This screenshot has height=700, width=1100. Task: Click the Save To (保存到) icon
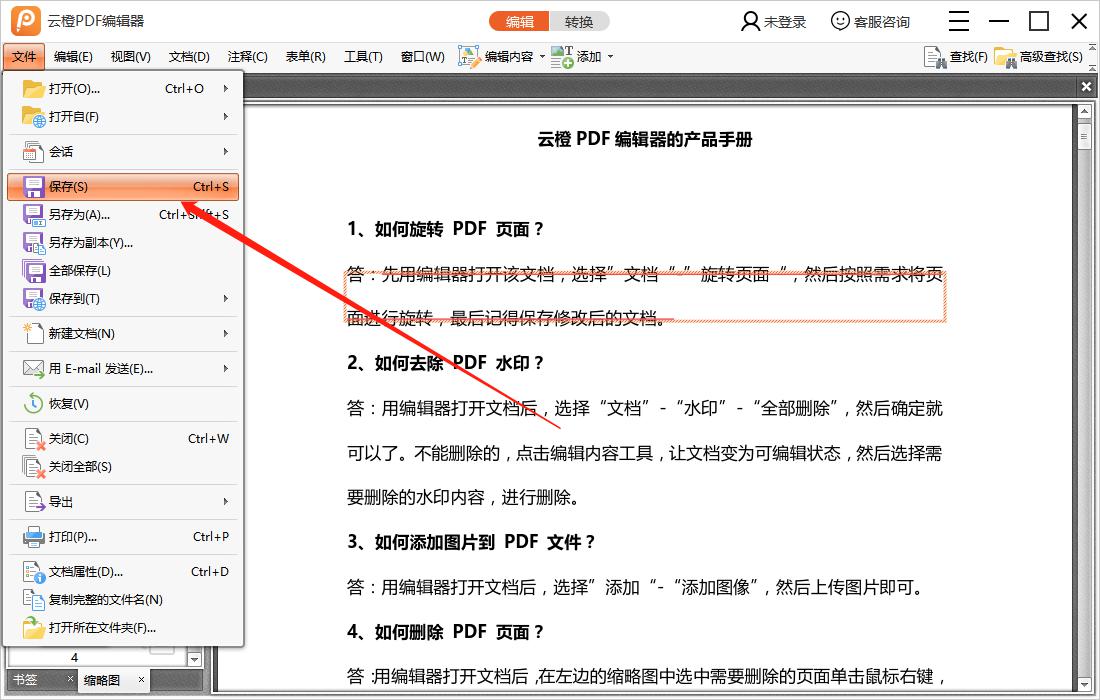click(33, 299)
